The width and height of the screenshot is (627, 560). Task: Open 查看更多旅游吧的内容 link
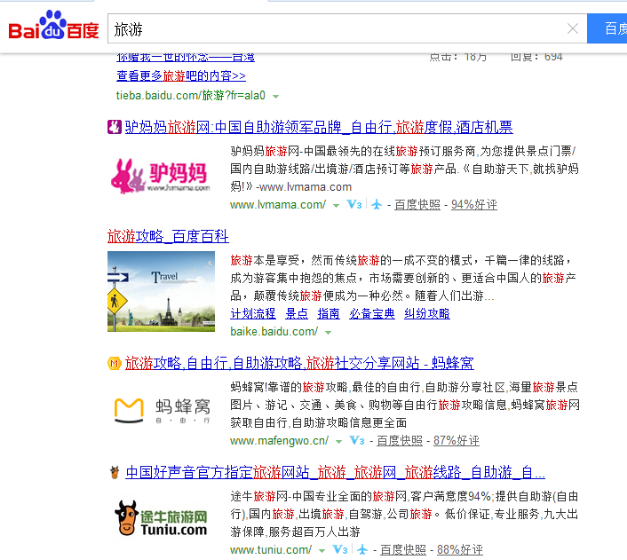click(x=181, y=76)
